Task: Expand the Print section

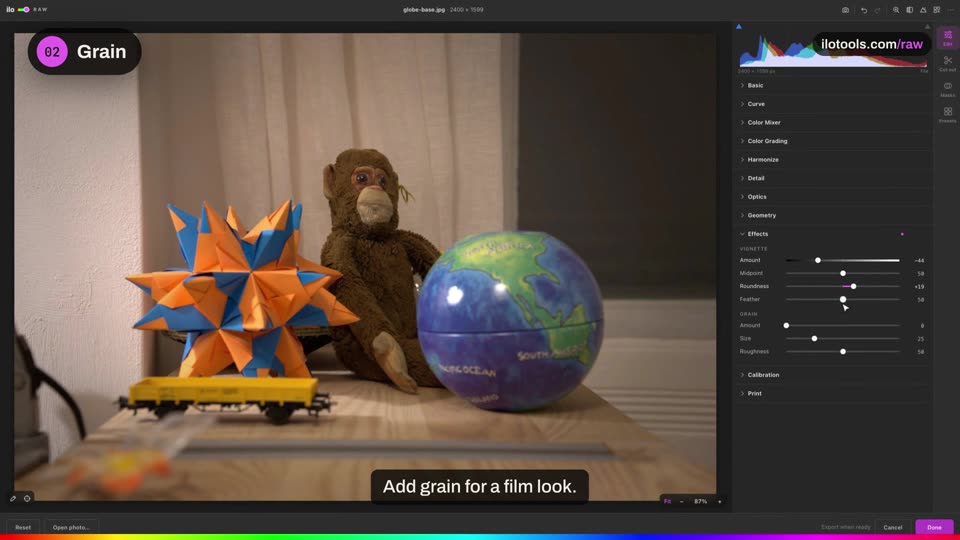Action: [833, 394]
